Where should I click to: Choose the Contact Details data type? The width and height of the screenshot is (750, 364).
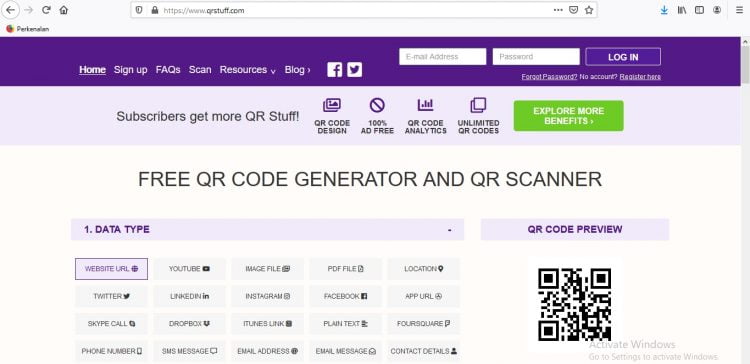tap(424, 351)
